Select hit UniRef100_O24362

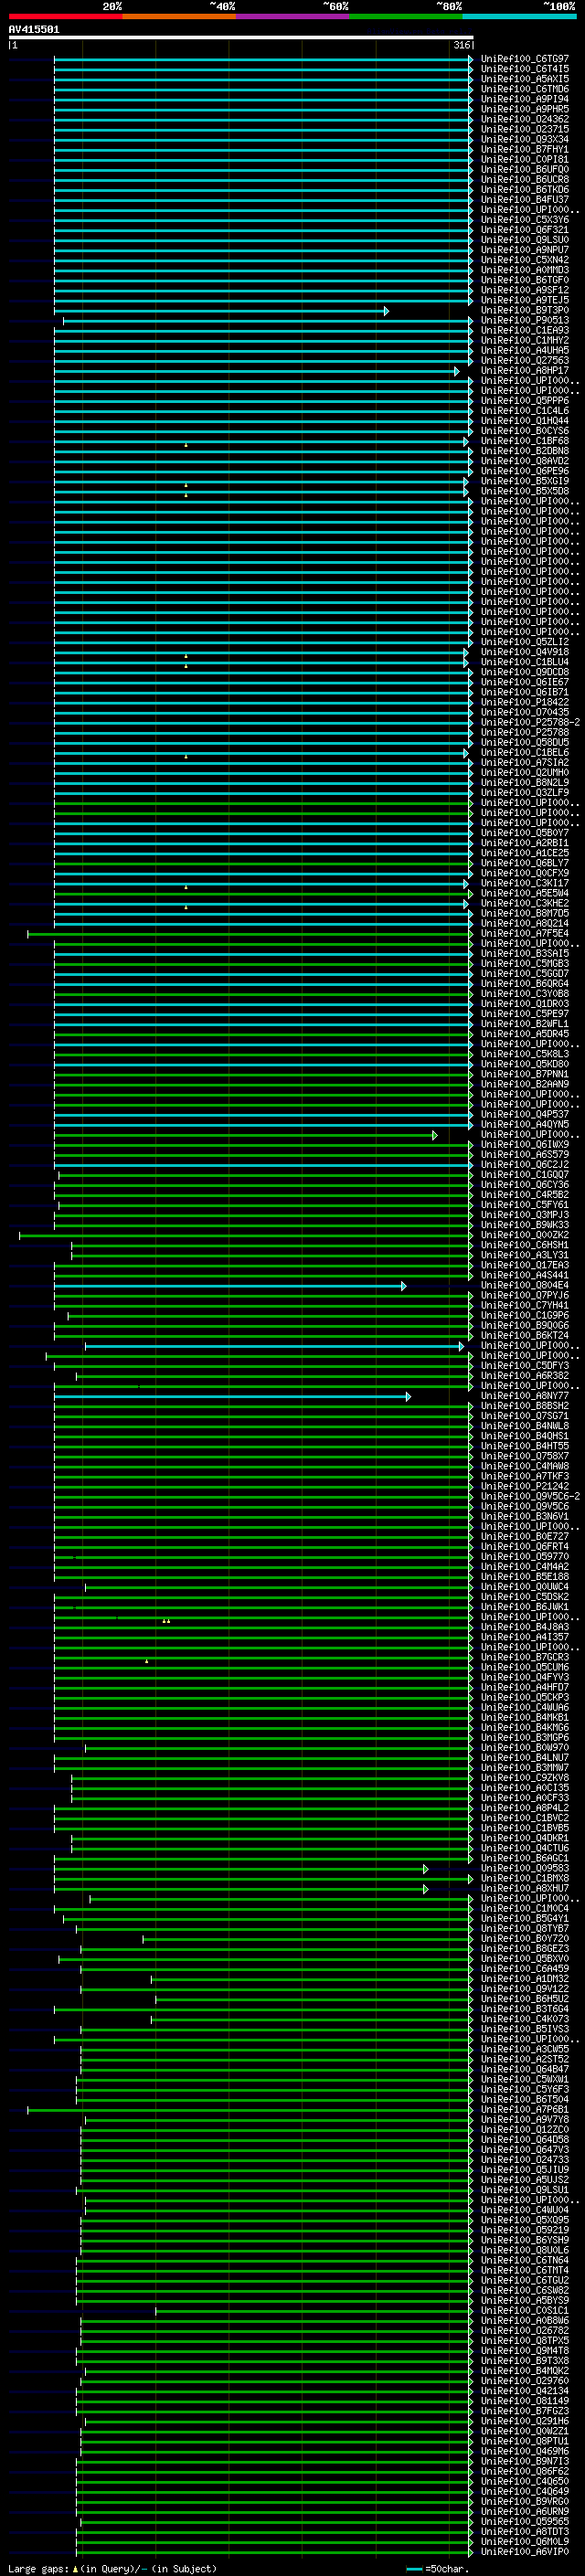524,119
